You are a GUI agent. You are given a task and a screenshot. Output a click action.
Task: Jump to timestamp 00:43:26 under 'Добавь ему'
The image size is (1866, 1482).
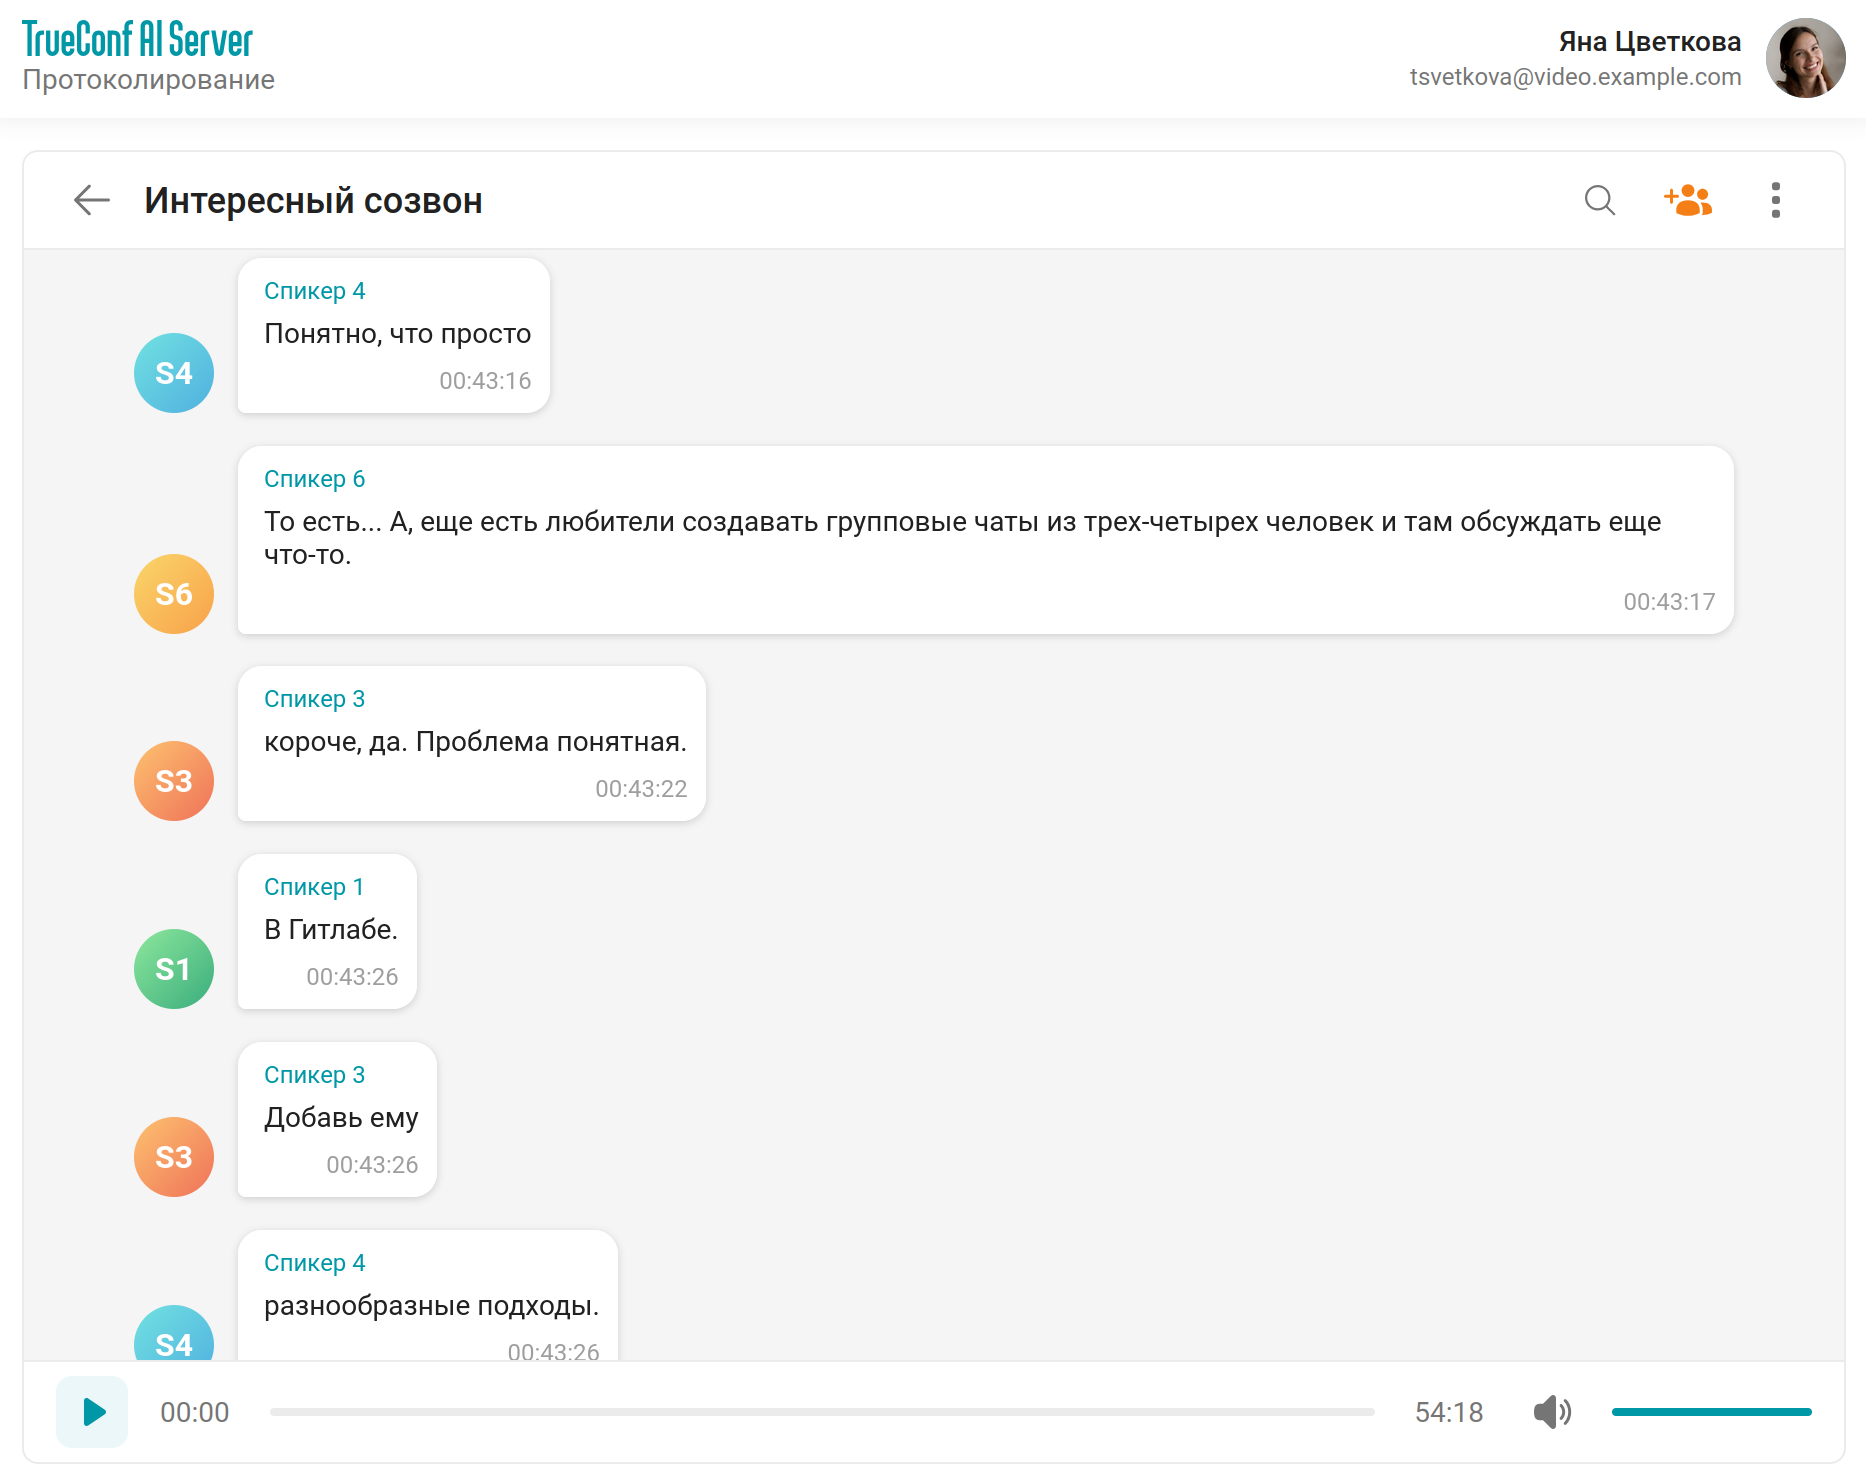click(372, 1165)
